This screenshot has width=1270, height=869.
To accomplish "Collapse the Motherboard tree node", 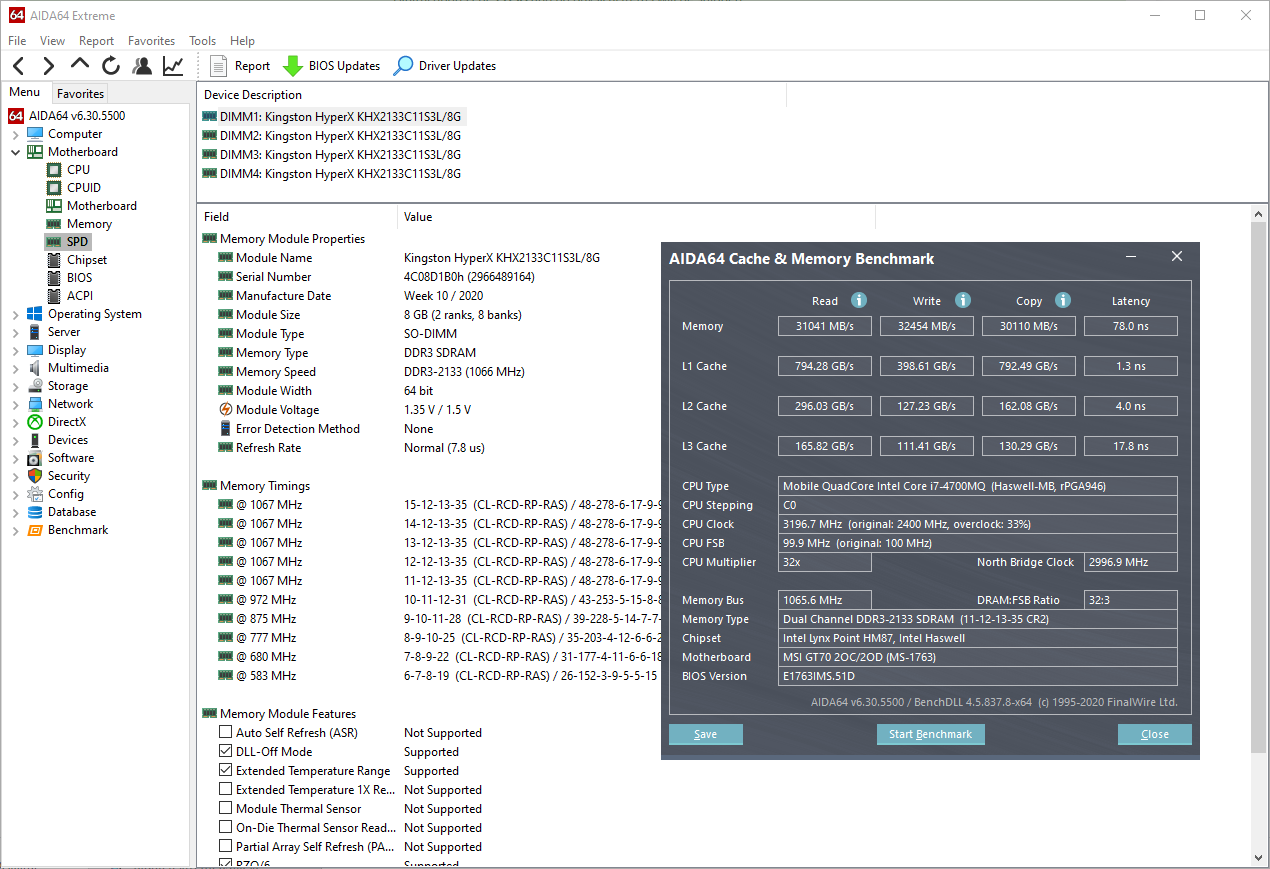I will 15,152.
